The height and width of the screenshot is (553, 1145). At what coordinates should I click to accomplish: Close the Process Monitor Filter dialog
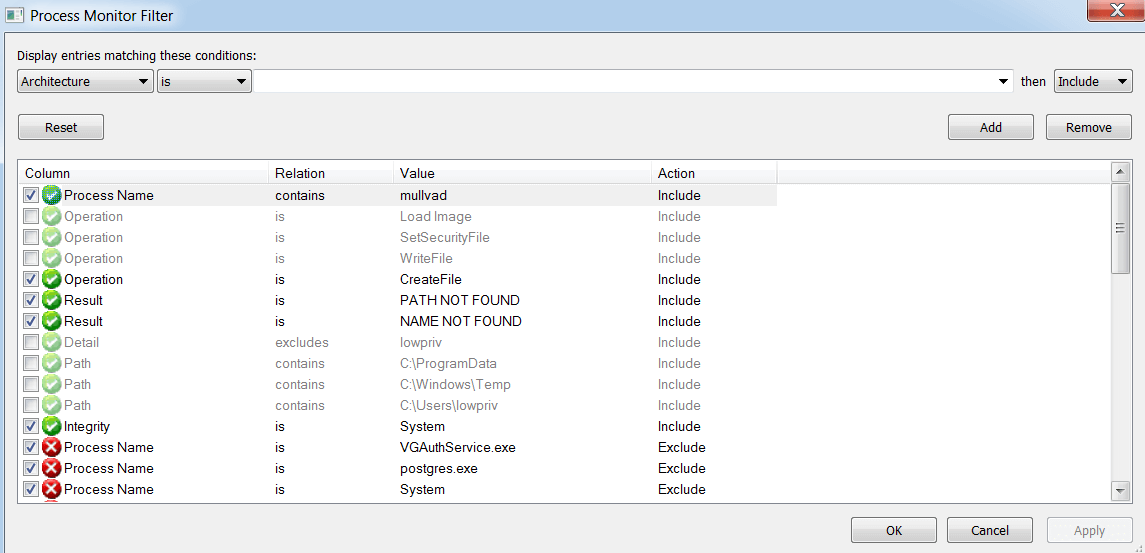click(1117, 9)
